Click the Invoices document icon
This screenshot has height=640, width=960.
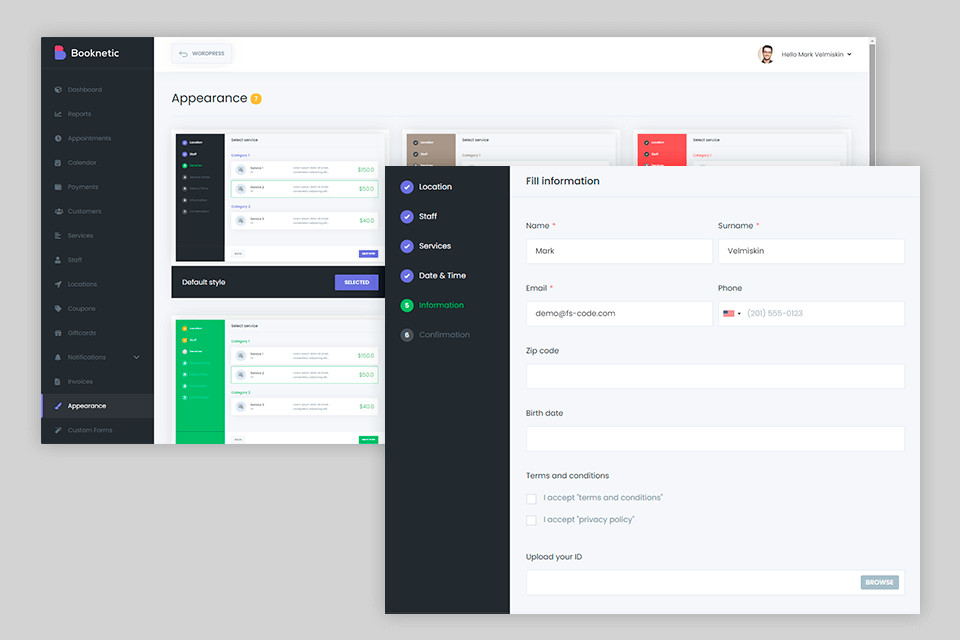58,382
